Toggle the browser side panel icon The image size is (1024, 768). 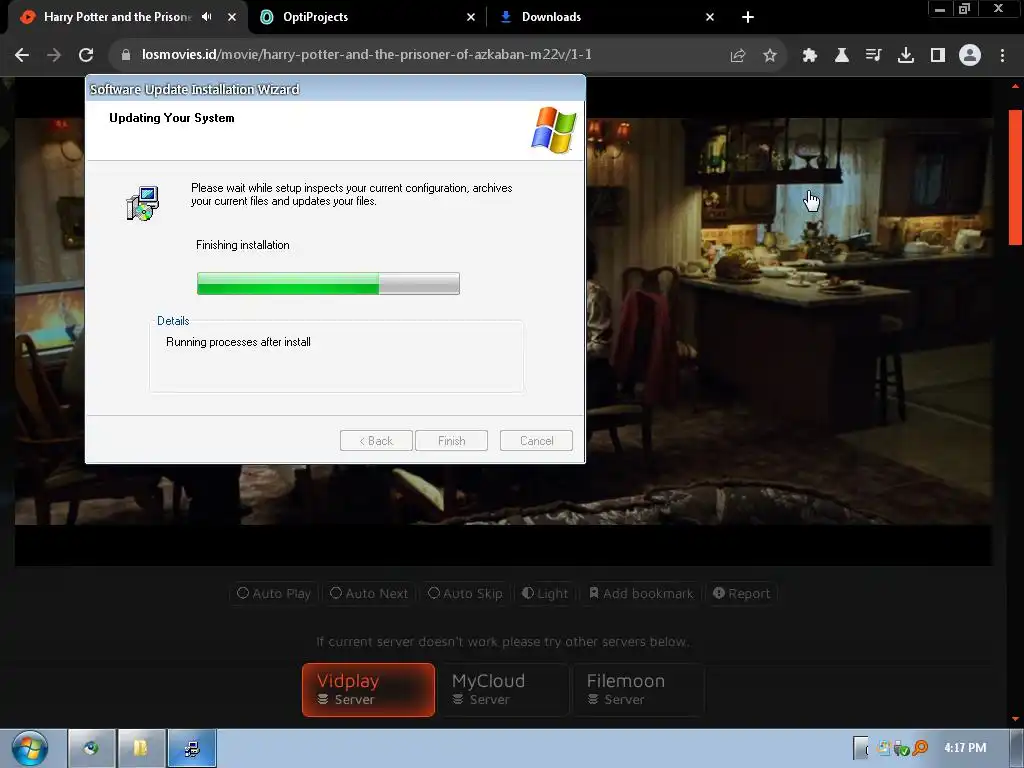pos(938,55)
